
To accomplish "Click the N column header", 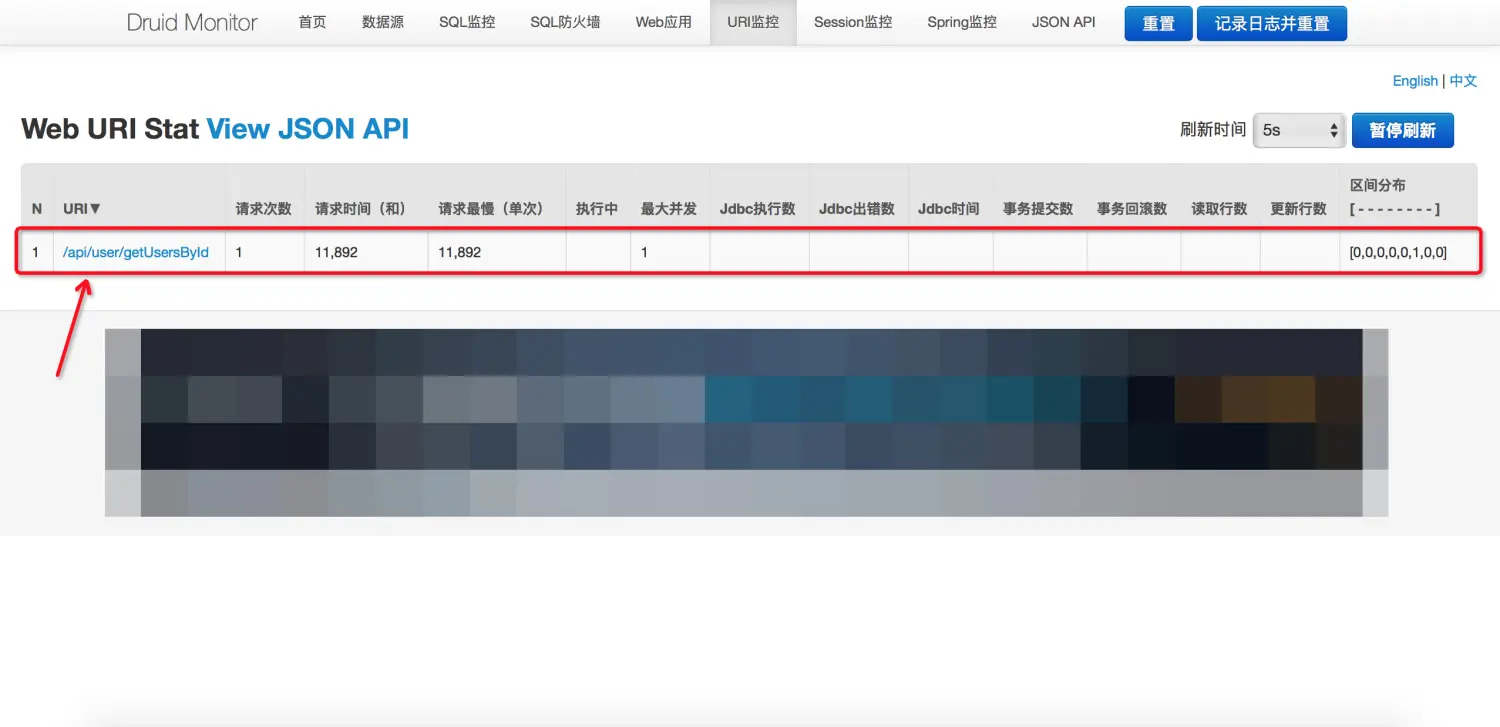I will [x=37, y=209].
